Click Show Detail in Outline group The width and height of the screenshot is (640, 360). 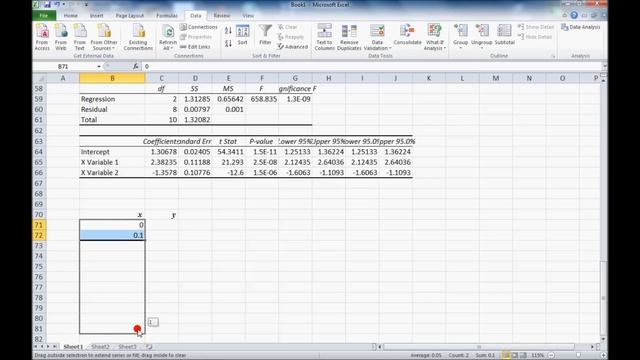pyautogui.click(x=536, y=27)
